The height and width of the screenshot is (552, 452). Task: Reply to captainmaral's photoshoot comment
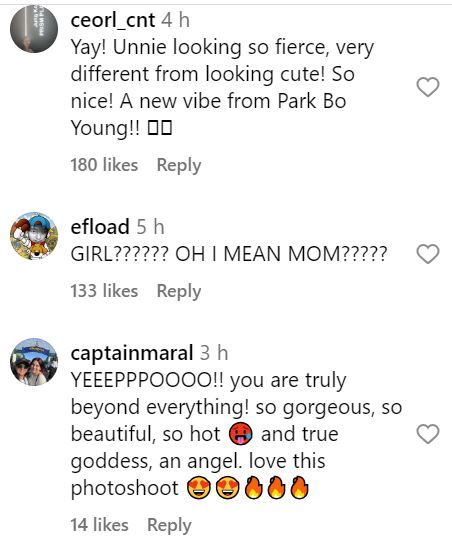(x=169, y=525)
